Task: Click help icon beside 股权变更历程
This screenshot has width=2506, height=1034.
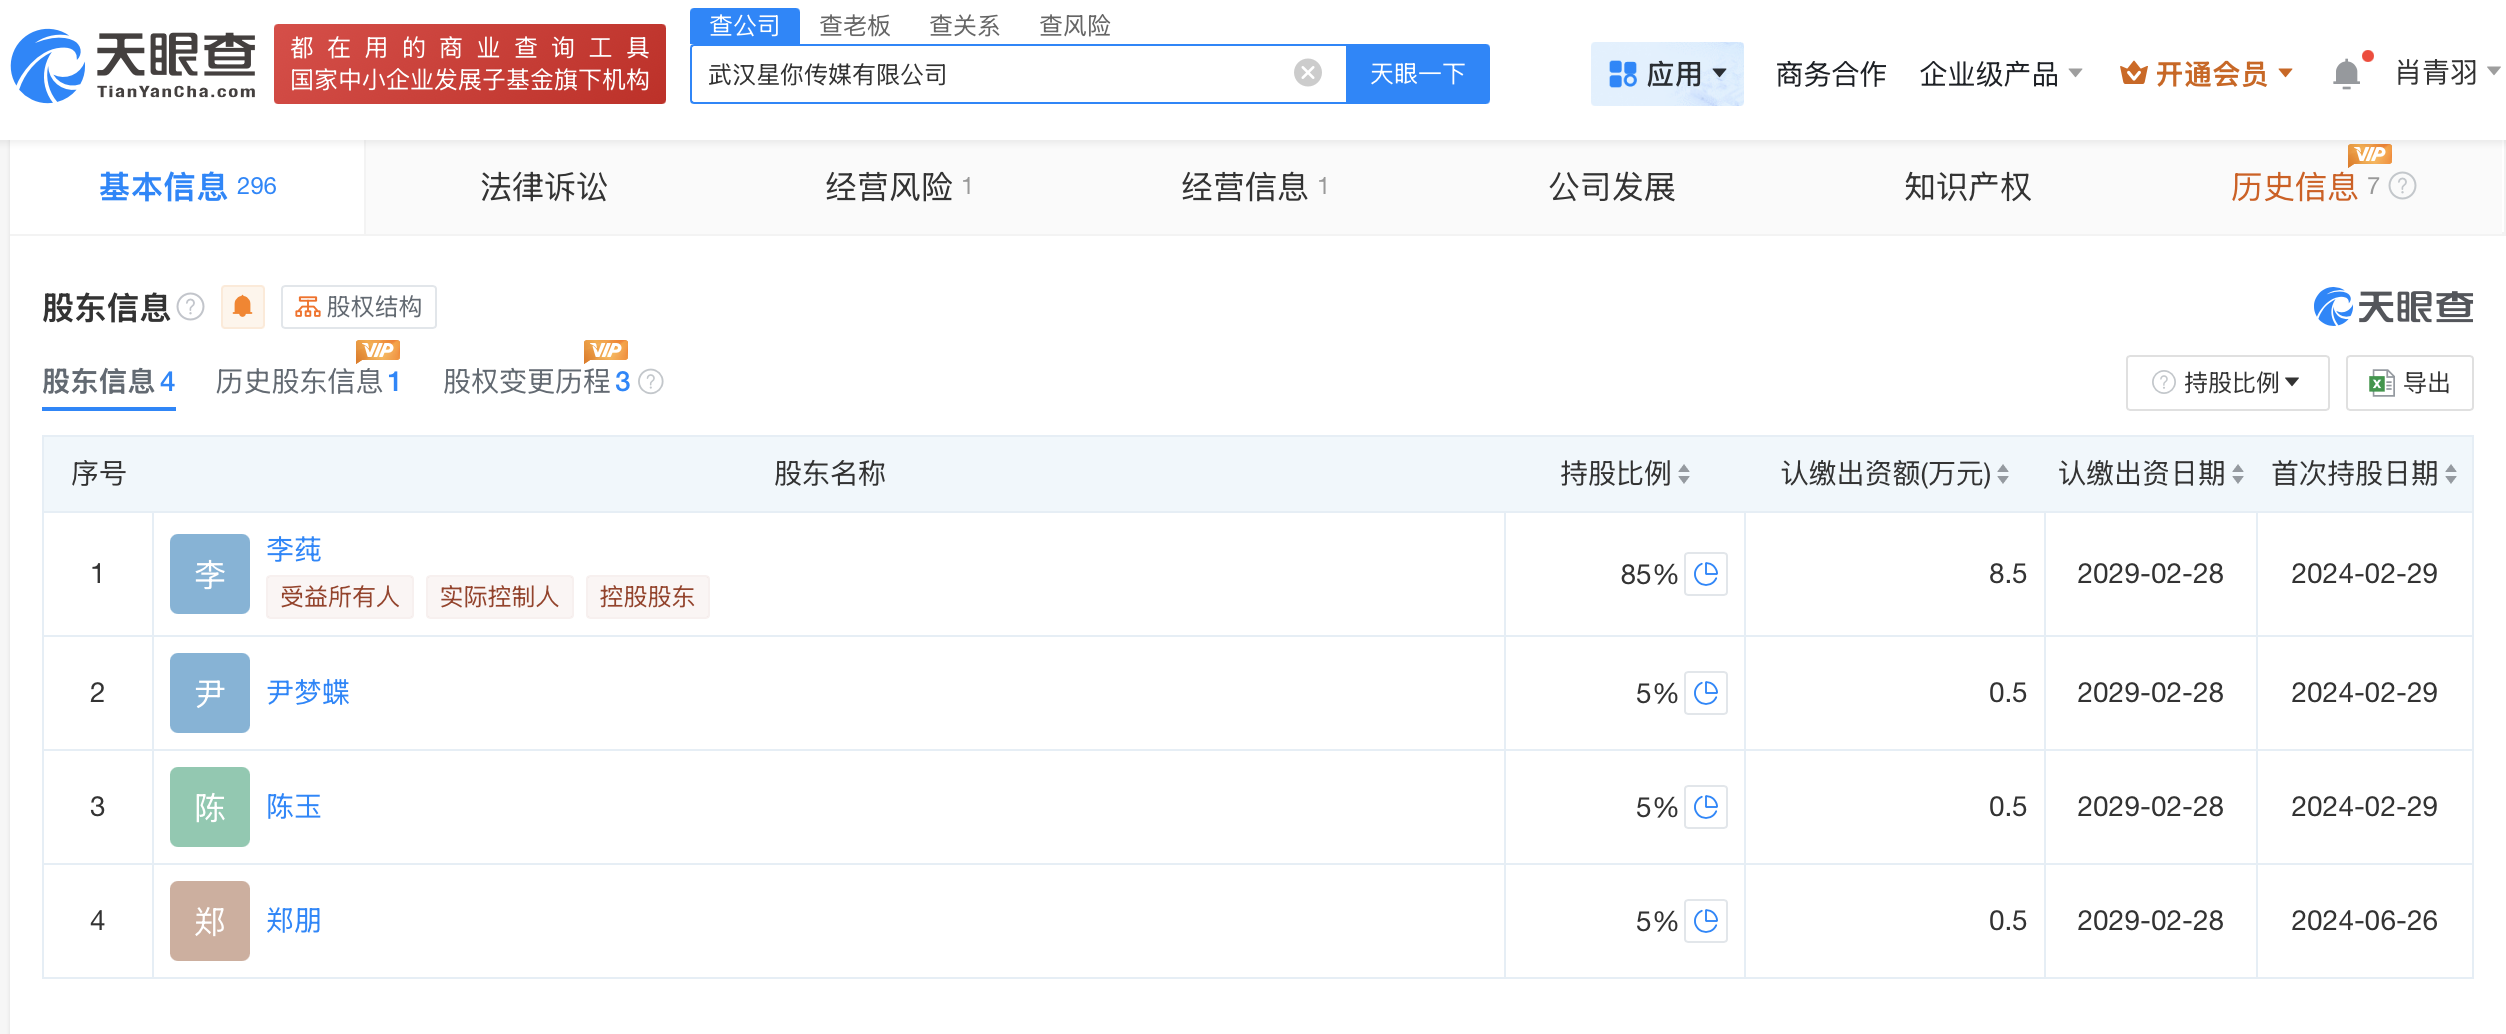Action: coord(651,382)
